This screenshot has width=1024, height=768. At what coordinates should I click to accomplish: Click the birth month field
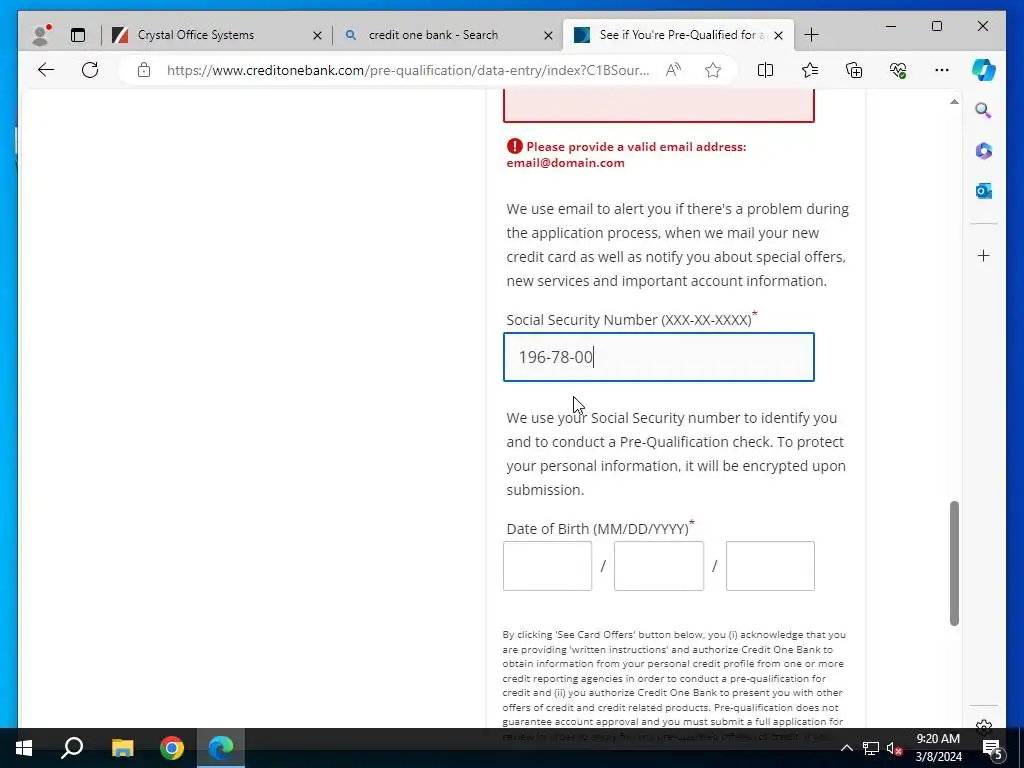[547, 566]
